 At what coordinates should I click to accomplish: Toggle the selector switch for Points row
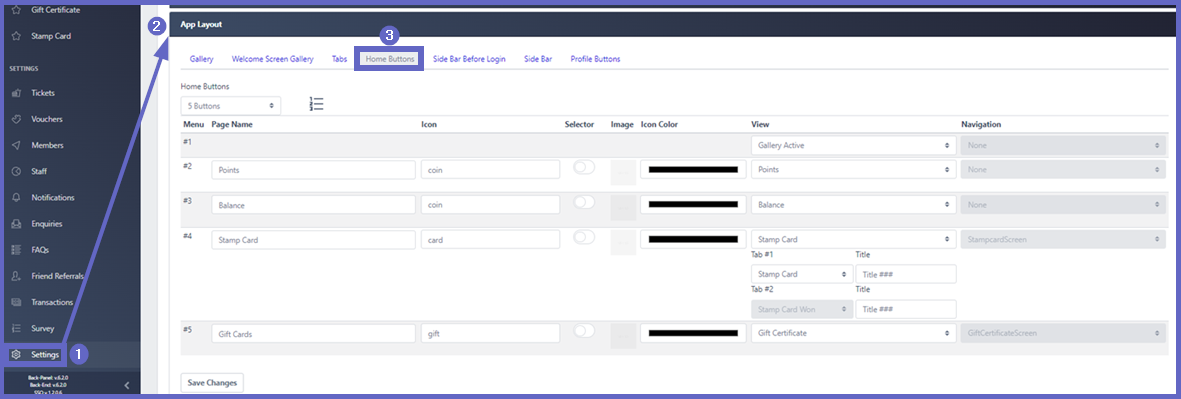tap(584, 167)
